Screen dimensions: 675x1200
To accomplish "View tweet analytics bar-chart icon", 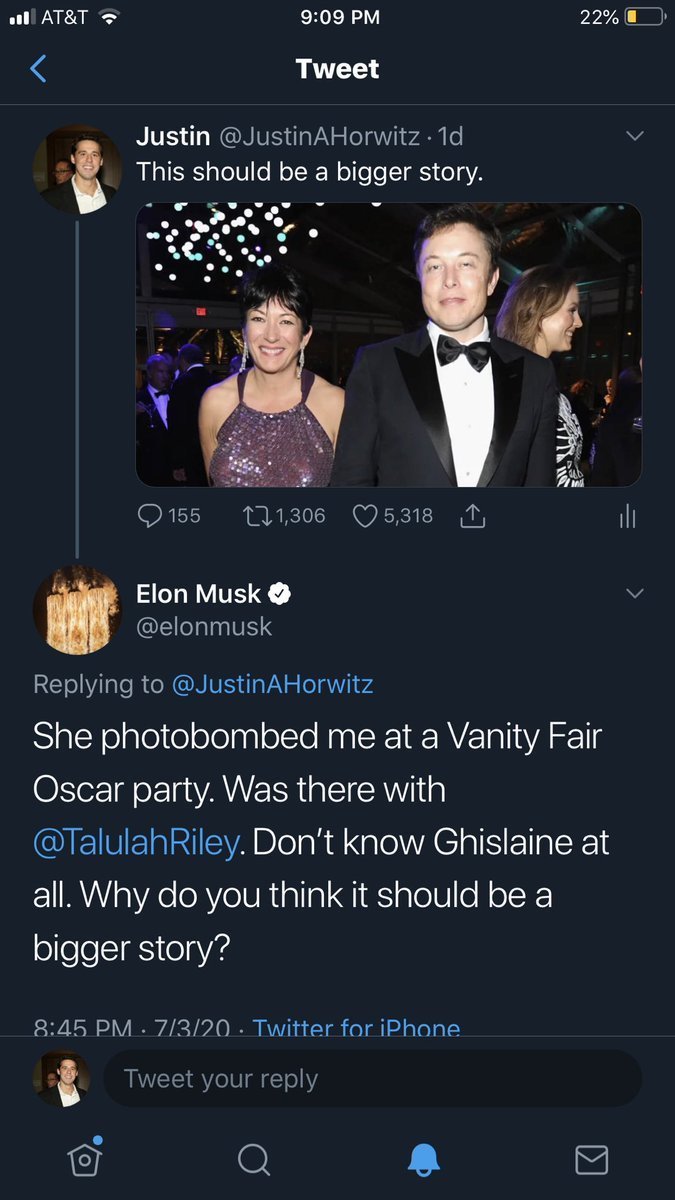I will (627, 516).
